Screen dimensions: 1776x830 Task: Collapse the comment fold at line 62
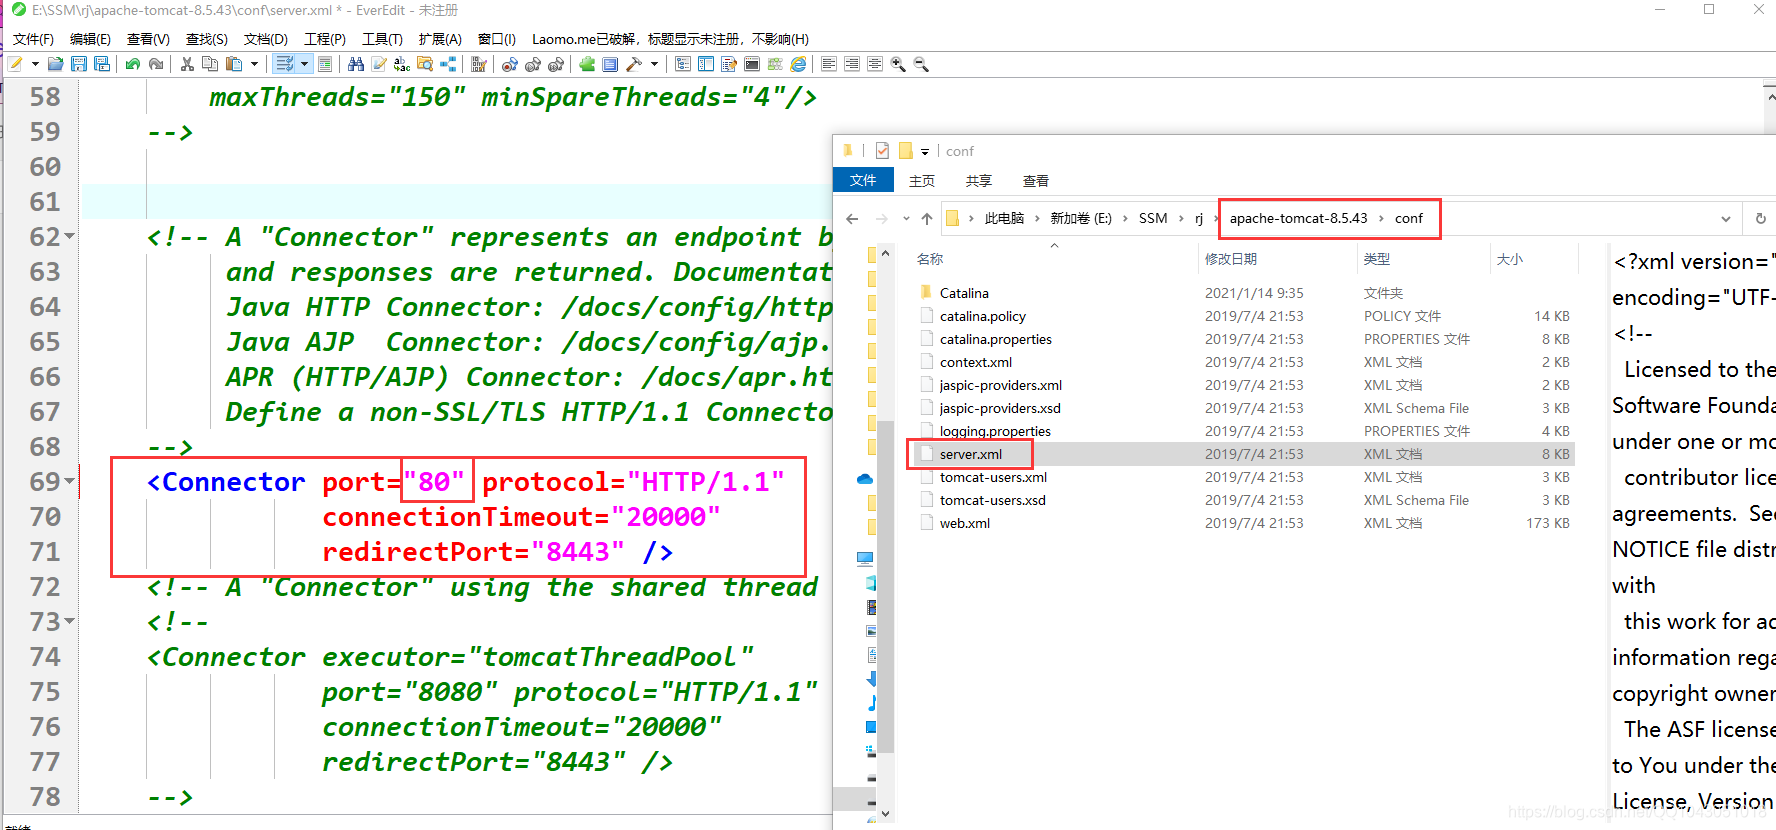70,237
